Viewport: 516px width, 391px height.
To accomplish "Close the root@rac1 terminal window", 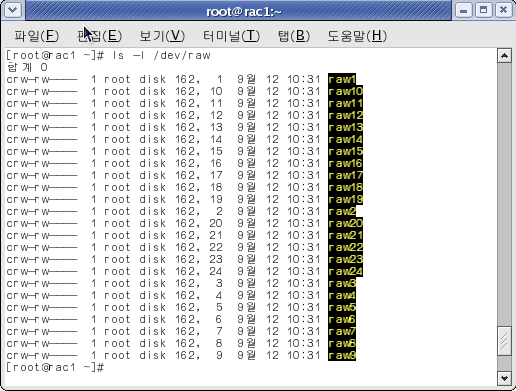I will pos(503,10).
